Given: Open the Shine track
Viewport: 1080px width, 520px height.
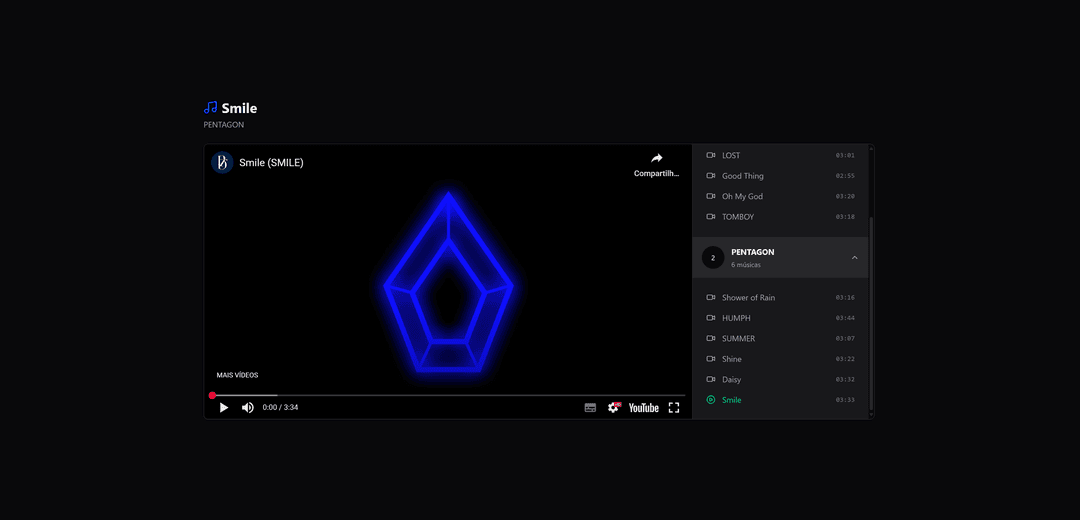Looking at the screenshot, I should 732,359.
